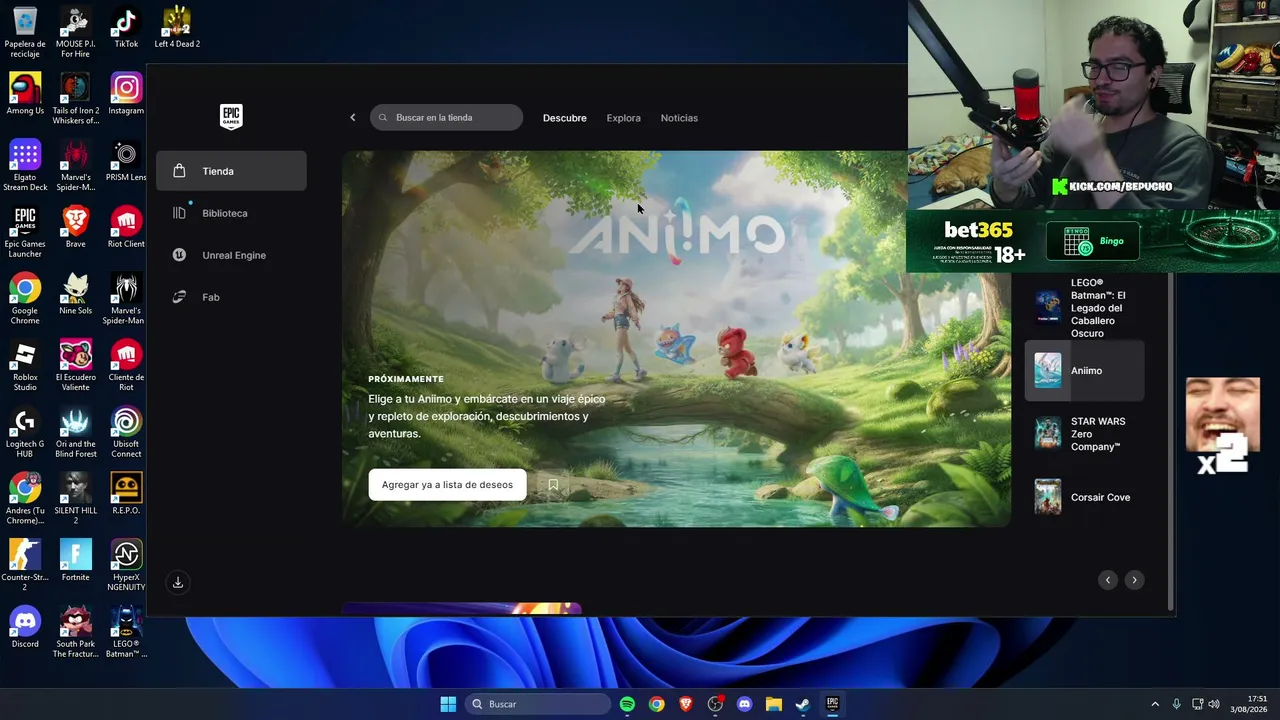The height and width of the screenshot is (720, 1280).
Task: Open the HyperX NGENUITY desktop icon
Action: coord(126,566)
